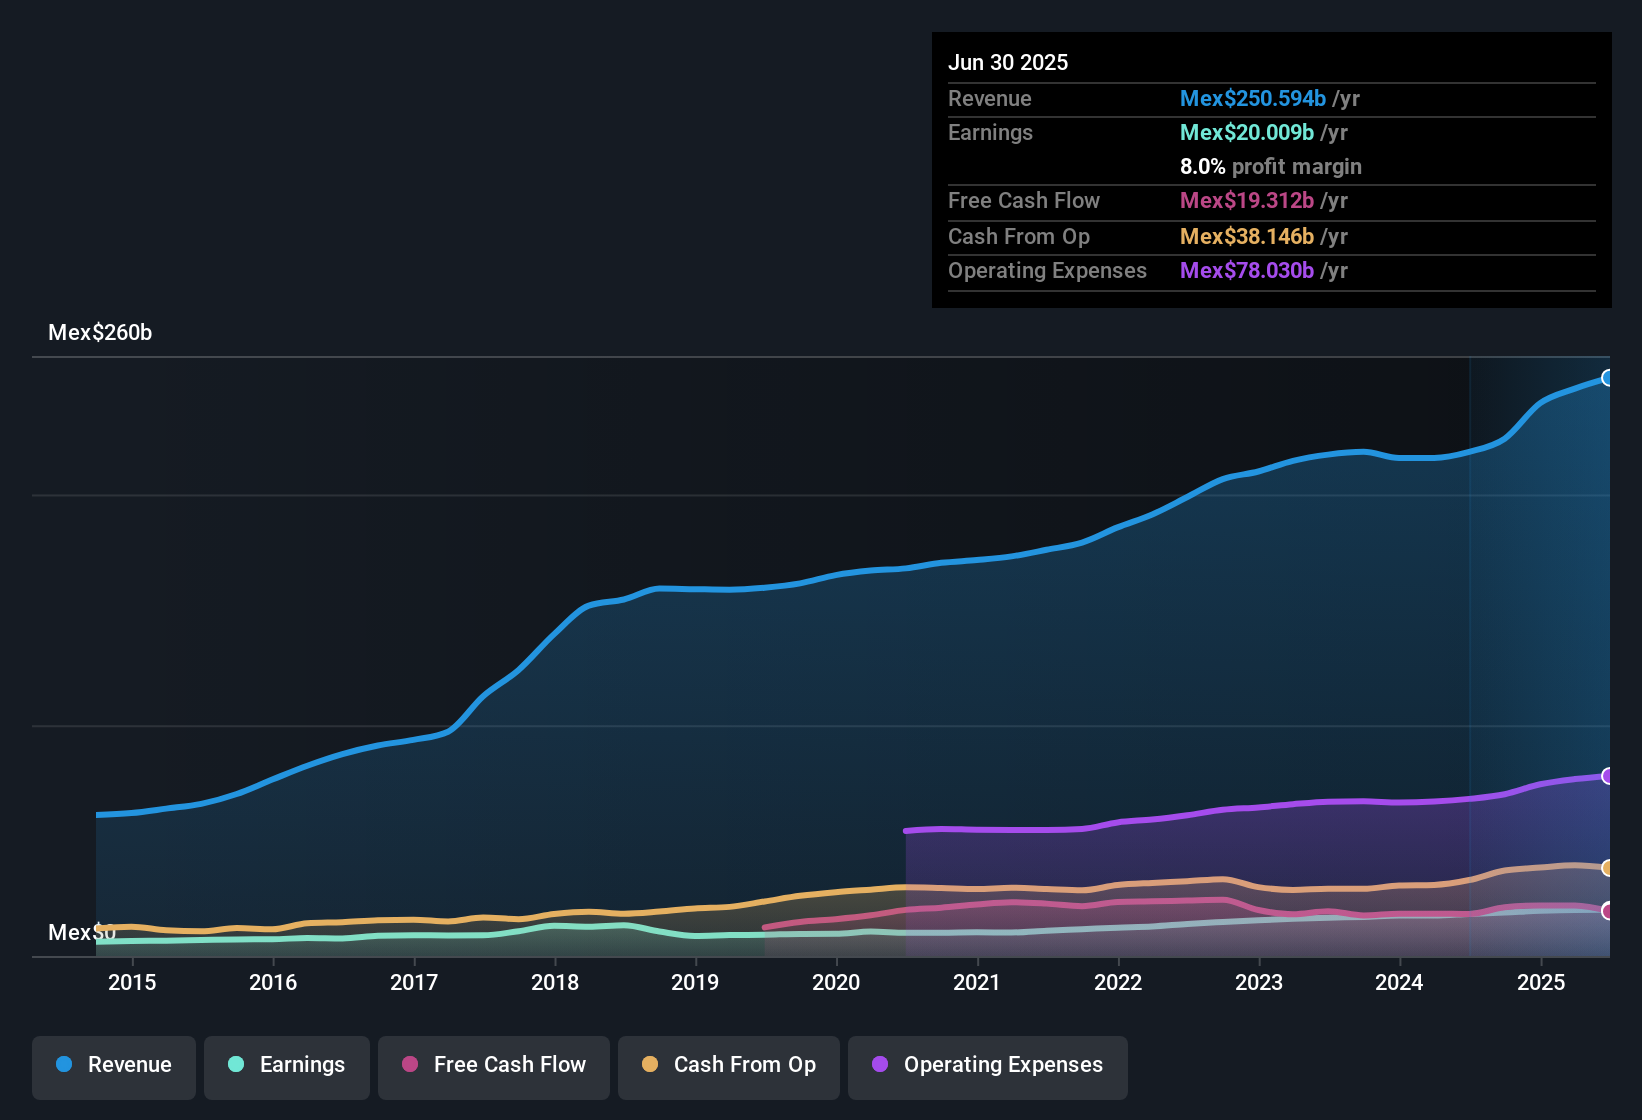
Task: Toggle the Operating Expenses series visibility
Action: coord(987,1065)
